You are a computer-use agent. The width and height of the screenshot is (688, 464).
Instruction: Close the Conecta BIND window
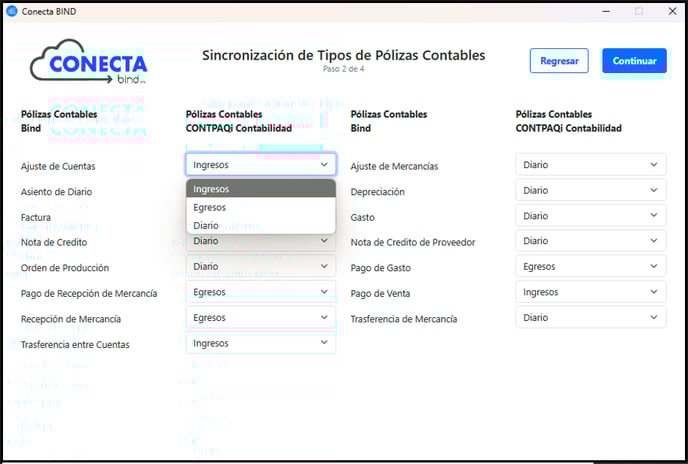point(672,11)
